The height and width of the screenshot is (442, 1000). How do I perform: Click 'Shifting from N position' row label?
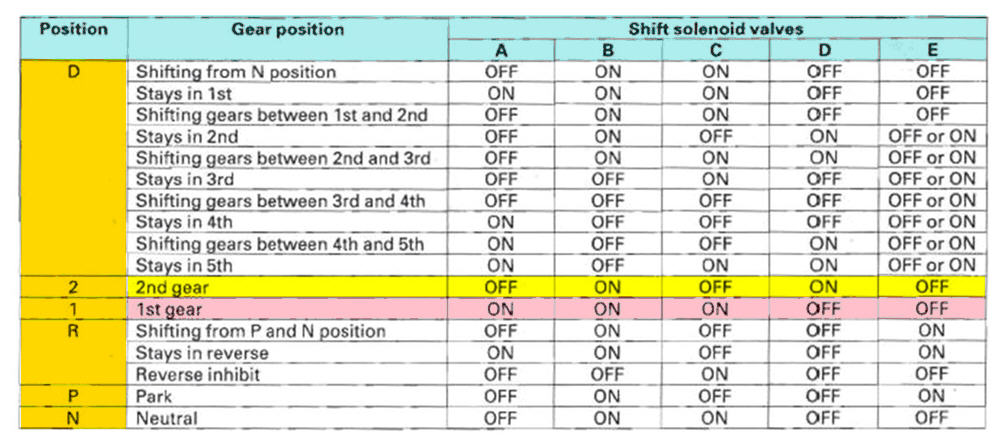[x=236, y=72]
